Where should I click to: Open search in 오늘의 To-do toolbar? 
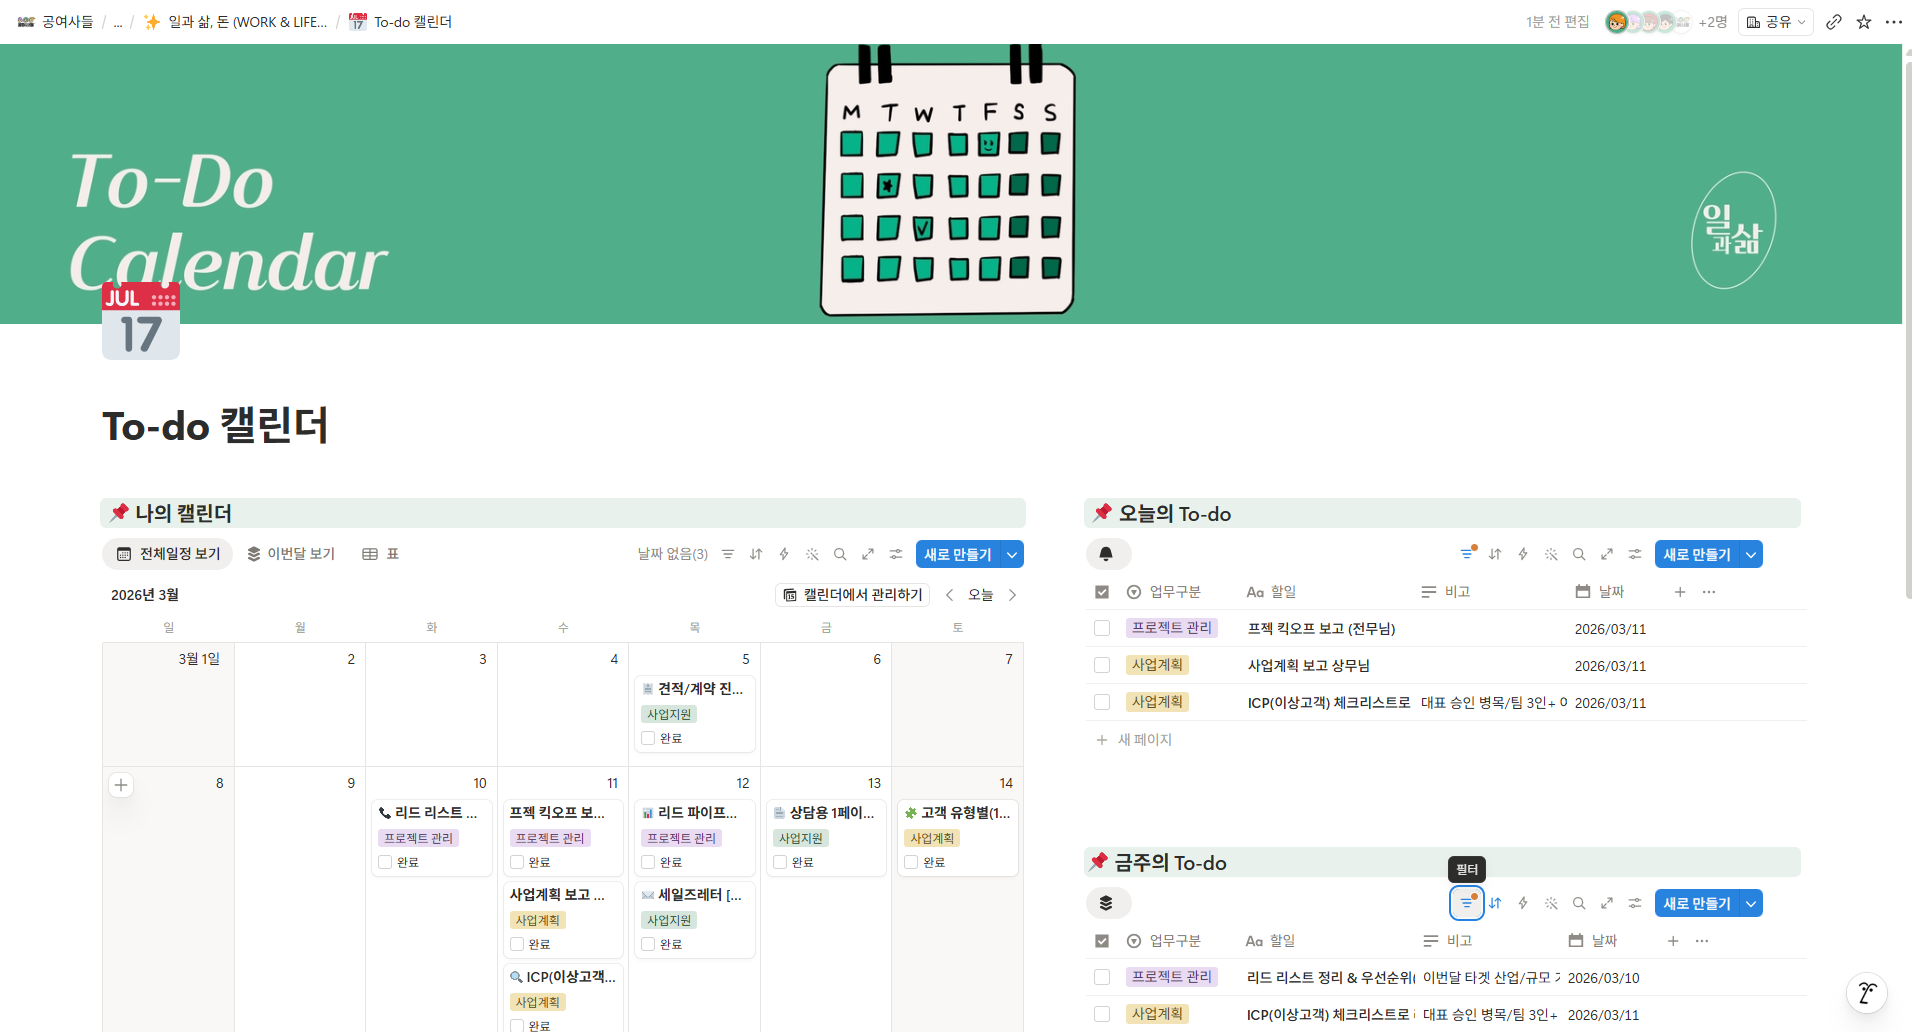(1579, 554)
